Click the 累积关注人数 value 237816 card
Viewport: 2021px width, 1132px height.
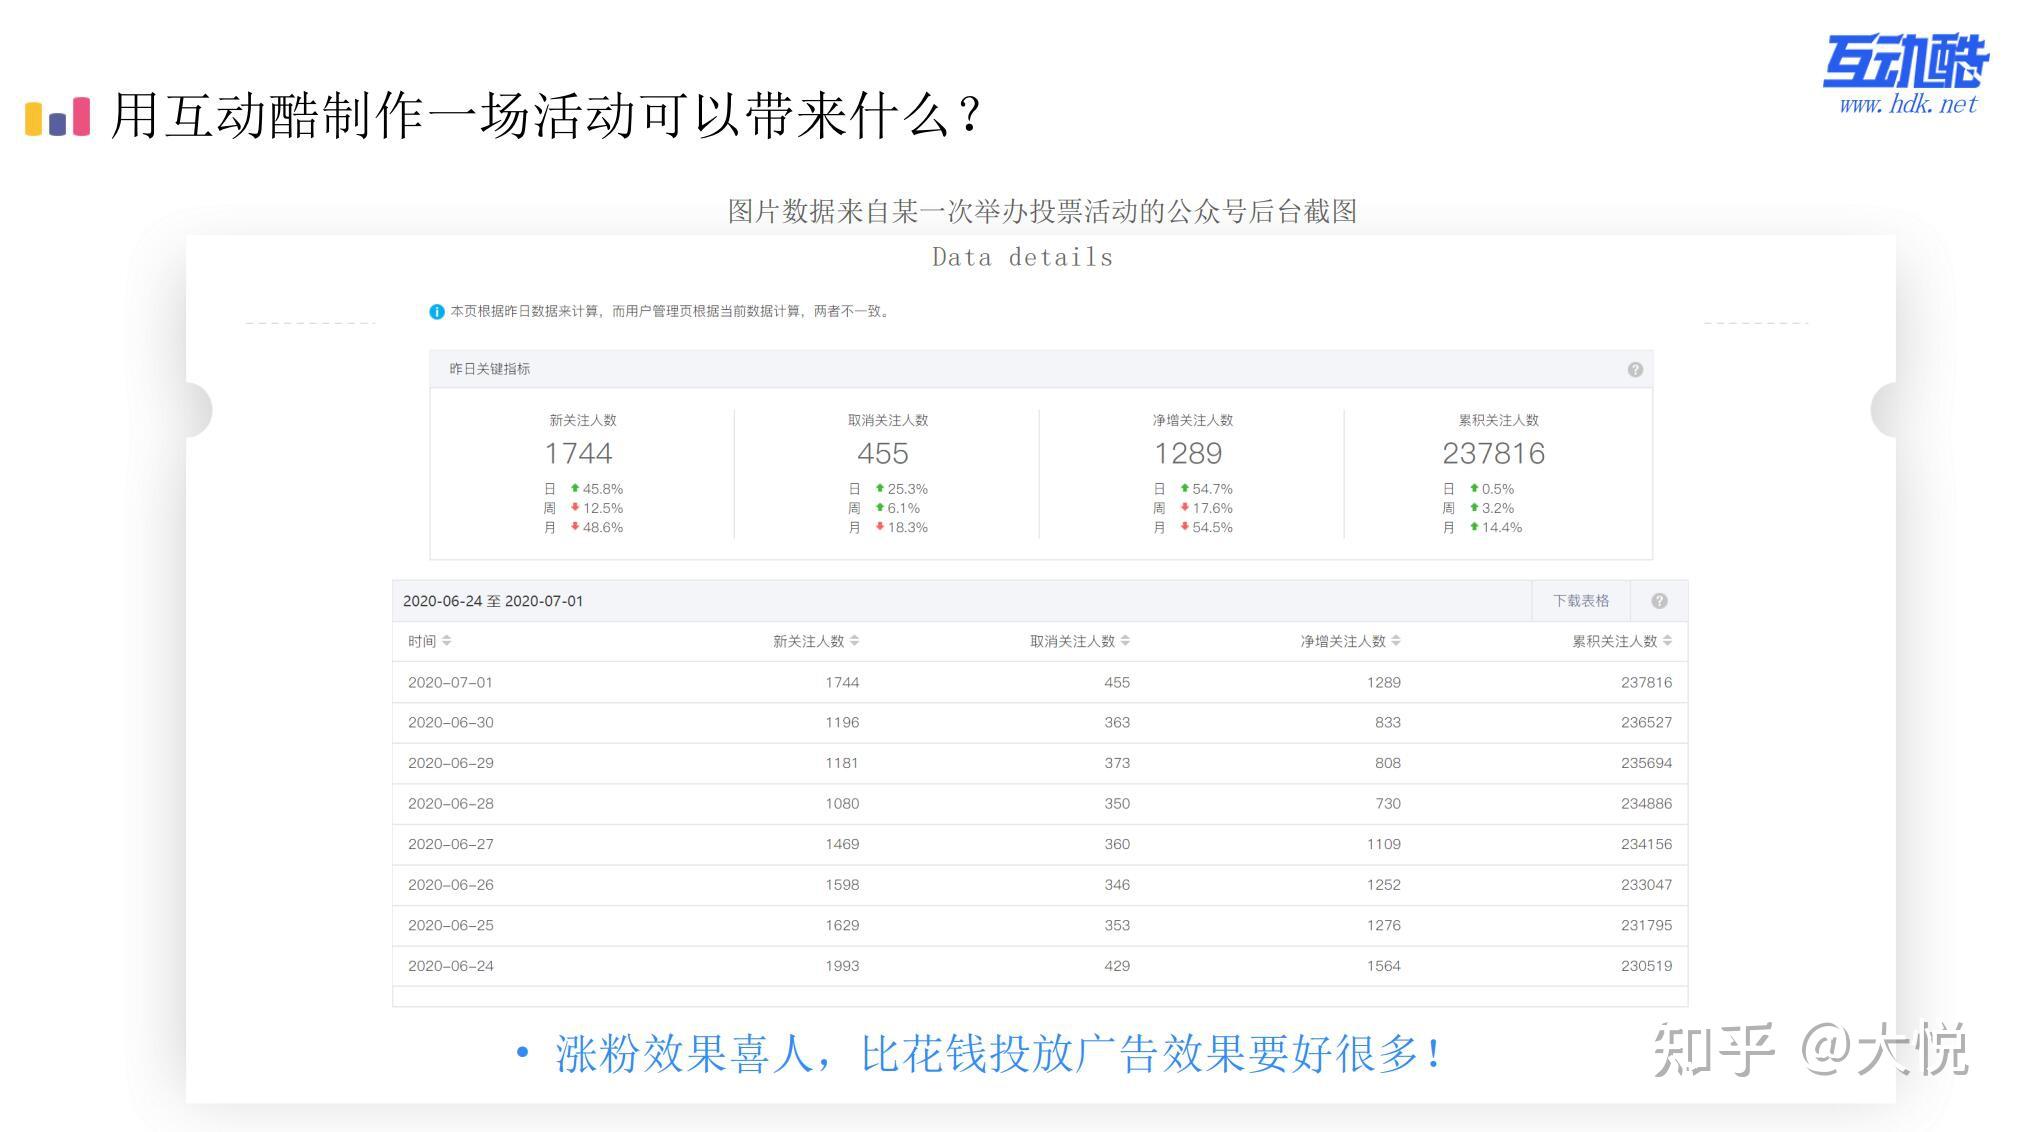point(1493,454)
